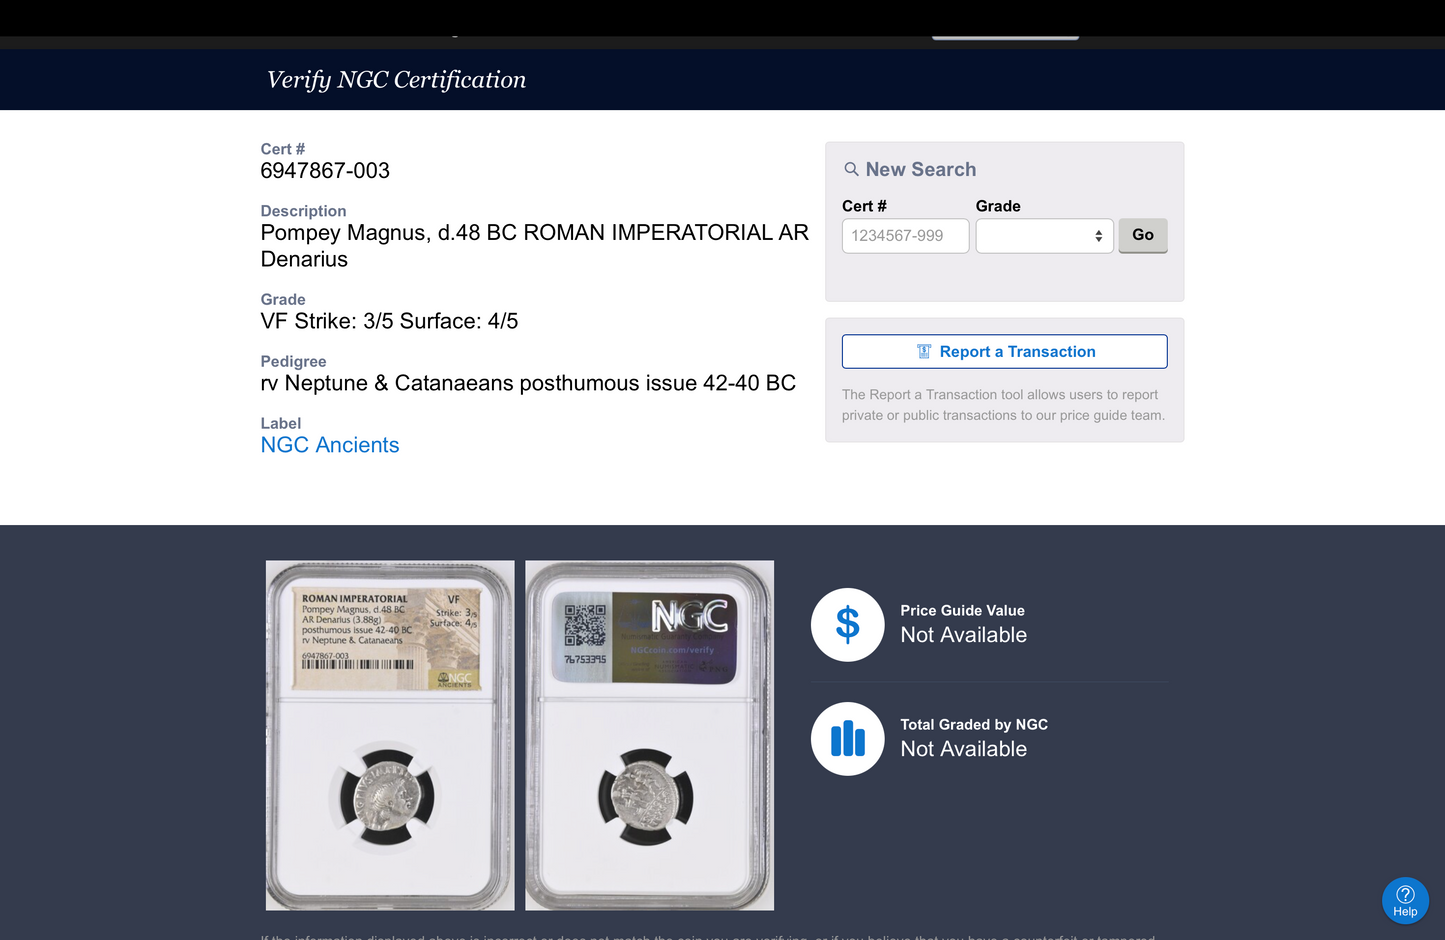The width and height of the screenshot is (1445, 940).
Task: Click the magnifier icon beside New Search
Action: [851, 169]
